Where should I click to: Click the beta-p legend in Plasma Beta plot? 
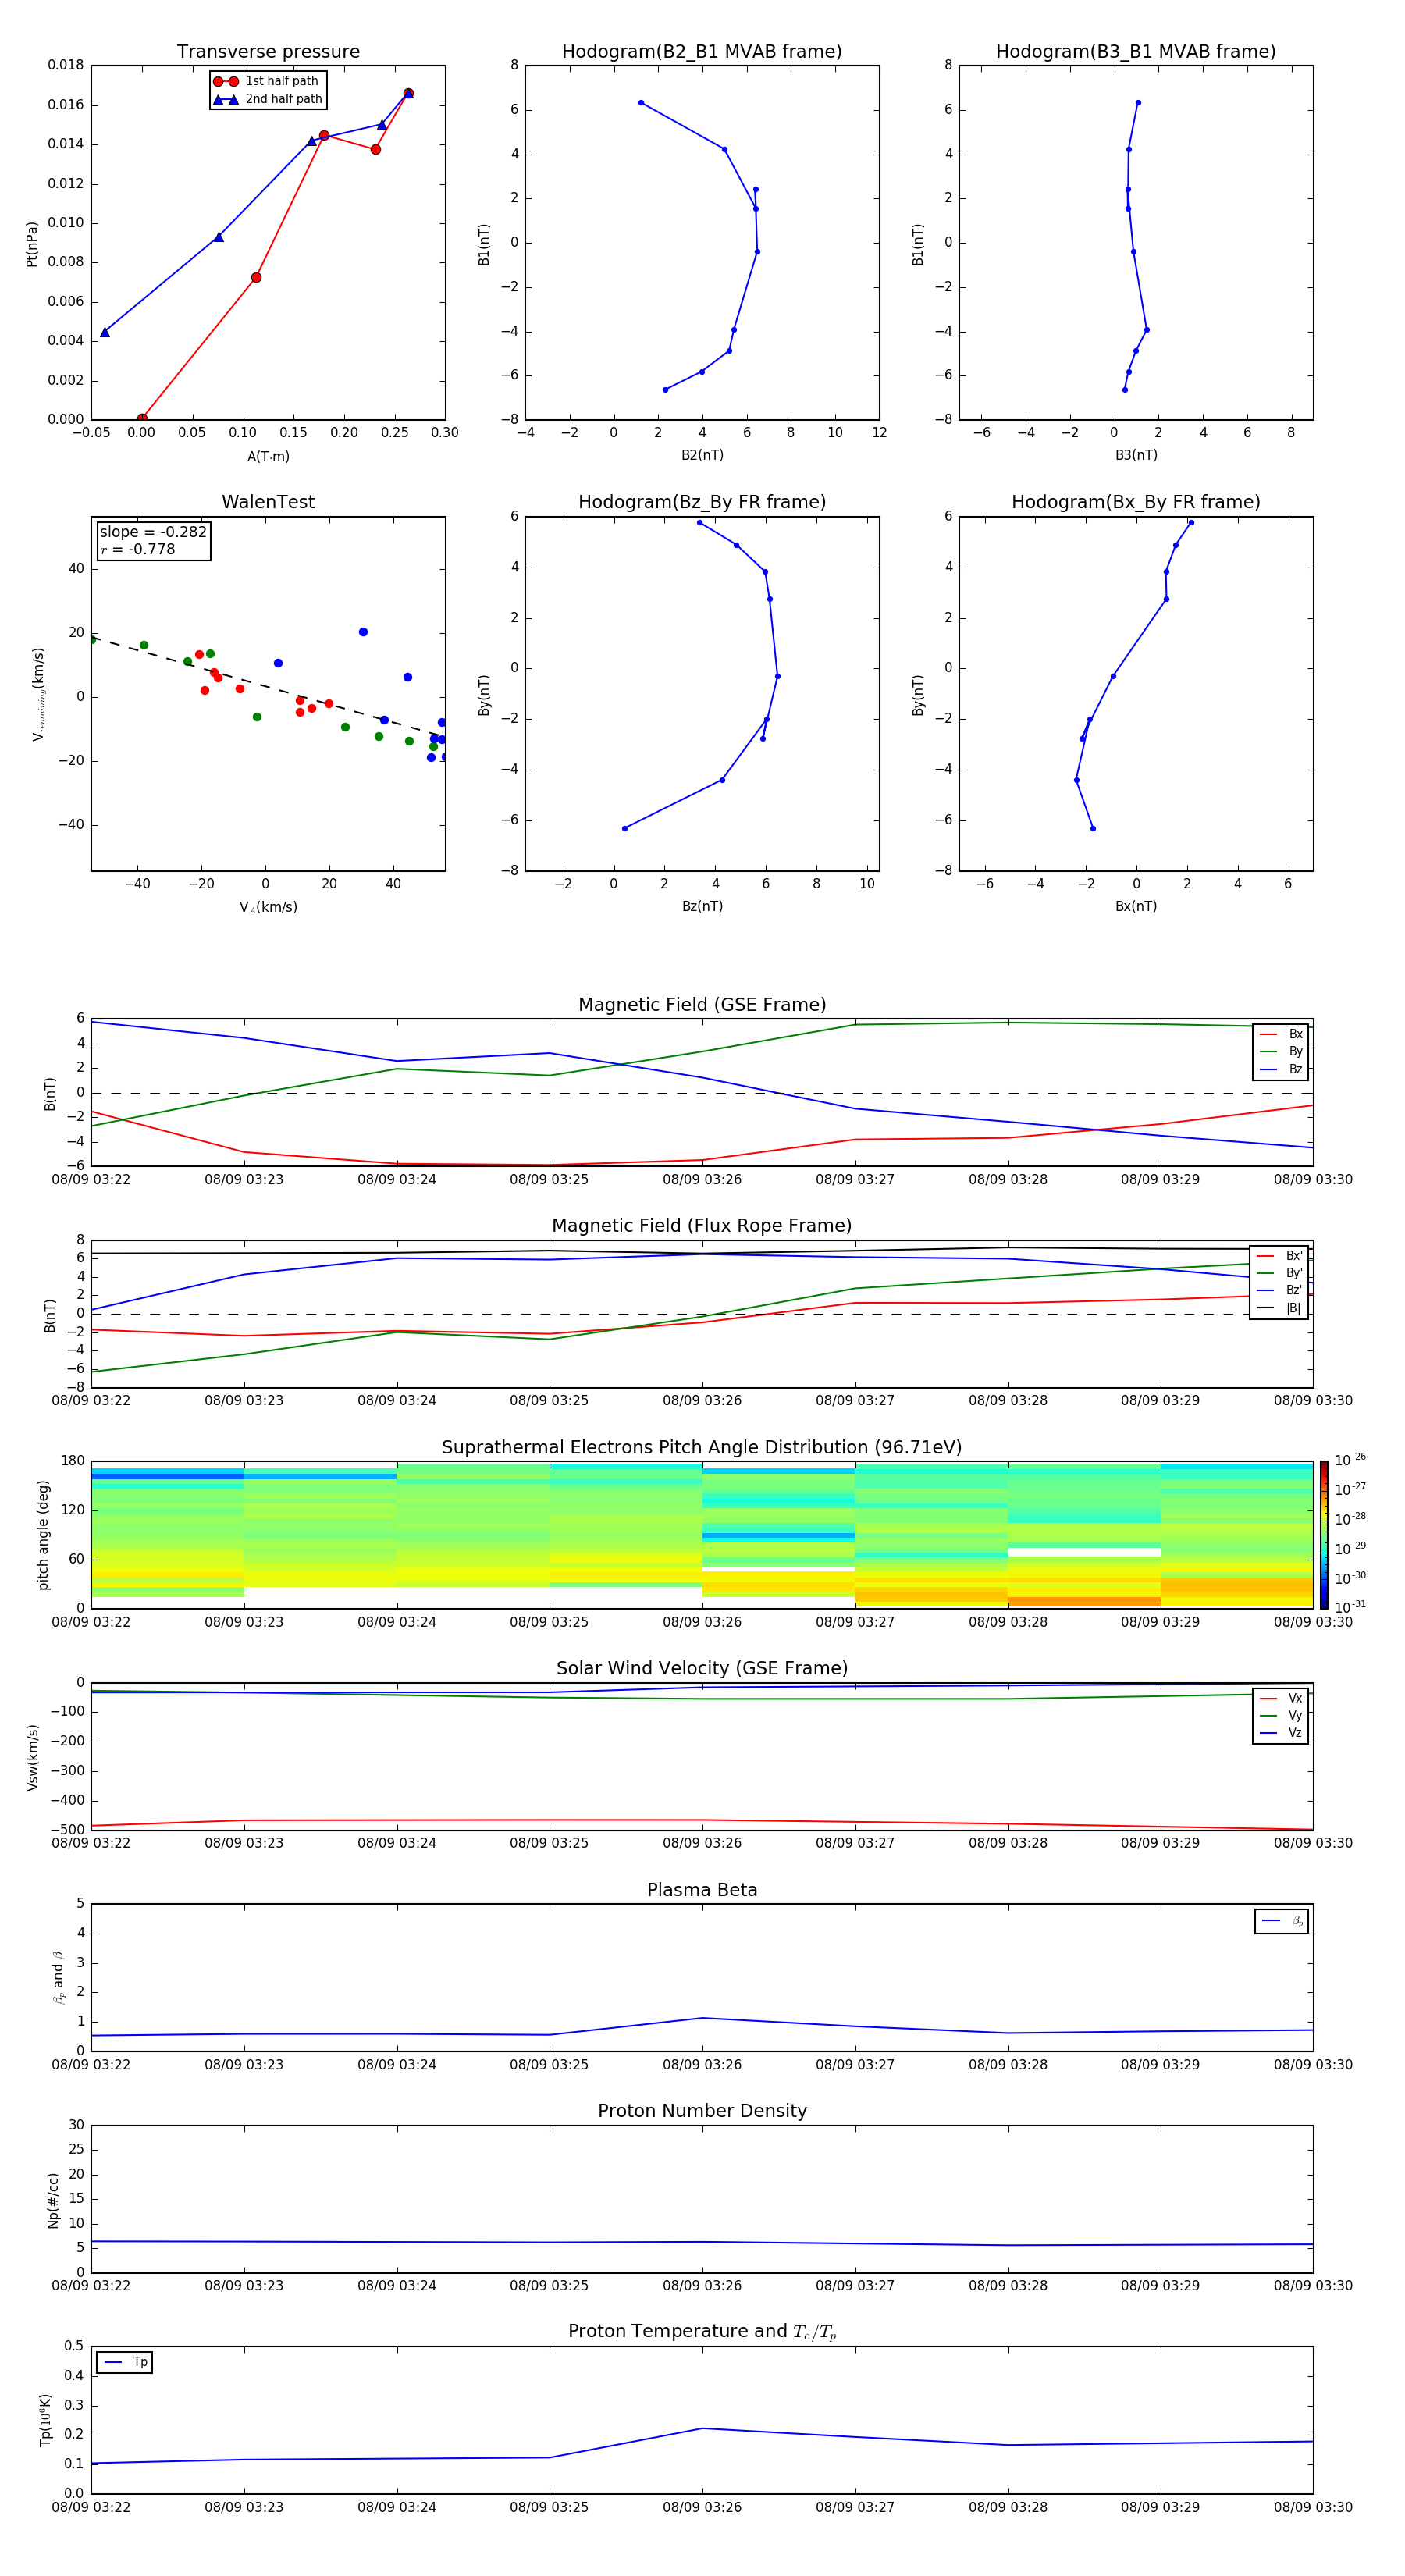pyautogui.click(x=1281, y=1921)
